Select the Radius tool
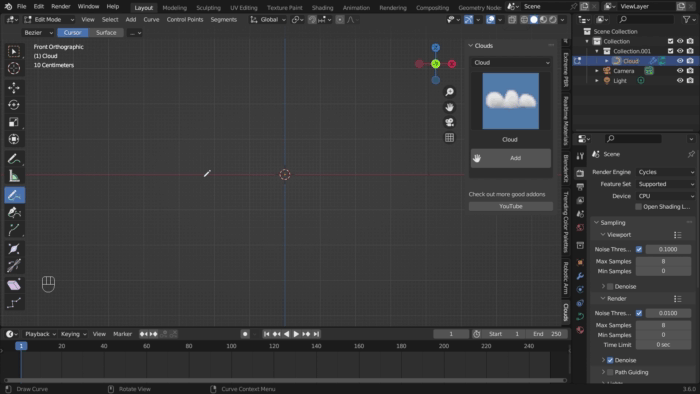 pos(14,249)
